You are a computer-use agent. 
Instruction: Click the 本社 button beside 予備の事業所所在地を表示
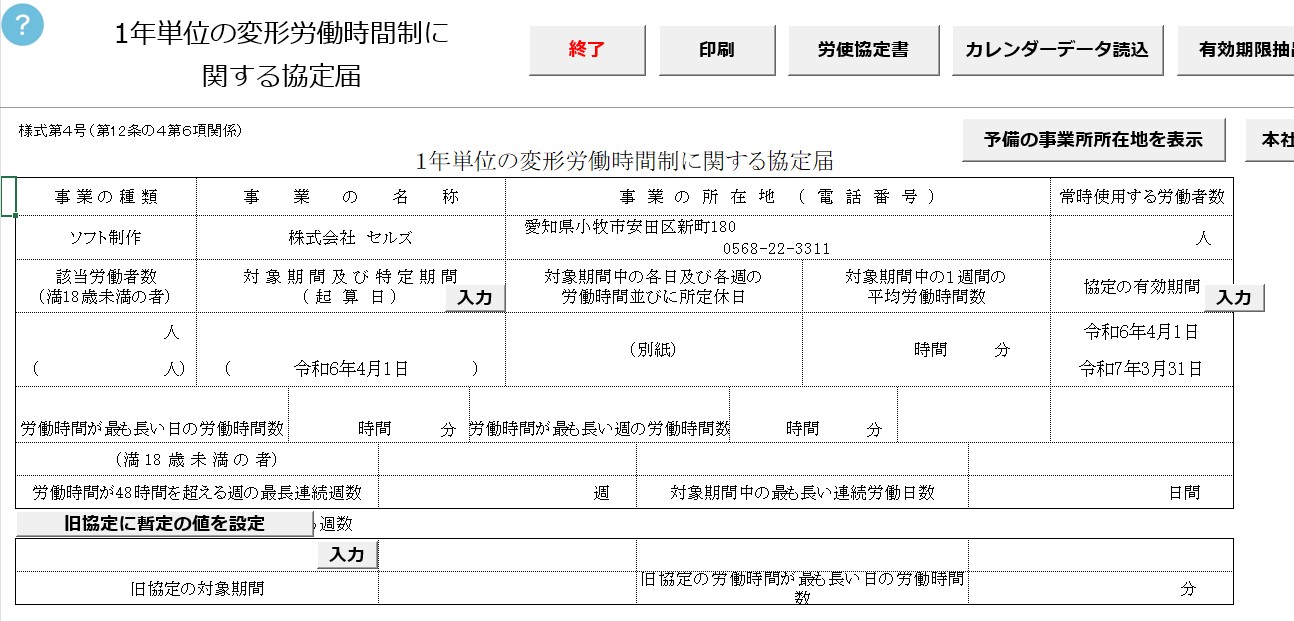(x=1270, y=140)
